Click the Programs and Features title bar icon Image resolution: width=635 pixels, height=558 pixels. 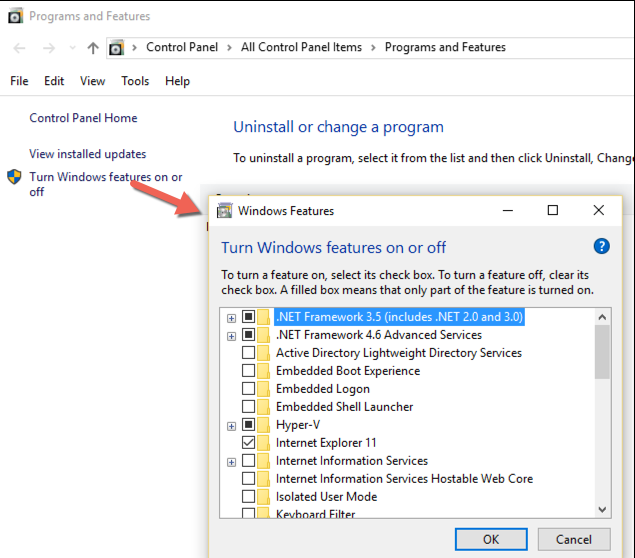click(15, 16)
